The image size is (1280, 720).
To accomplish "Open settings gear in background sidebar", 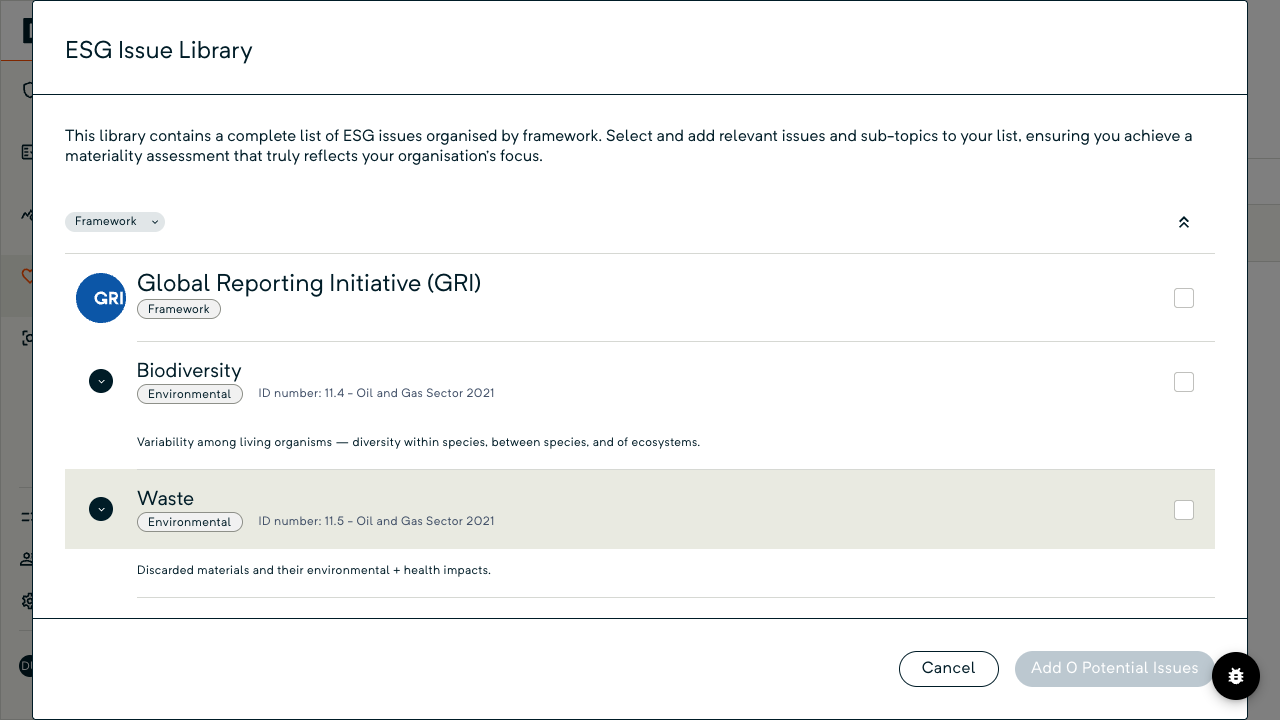I will pos(28,601).
